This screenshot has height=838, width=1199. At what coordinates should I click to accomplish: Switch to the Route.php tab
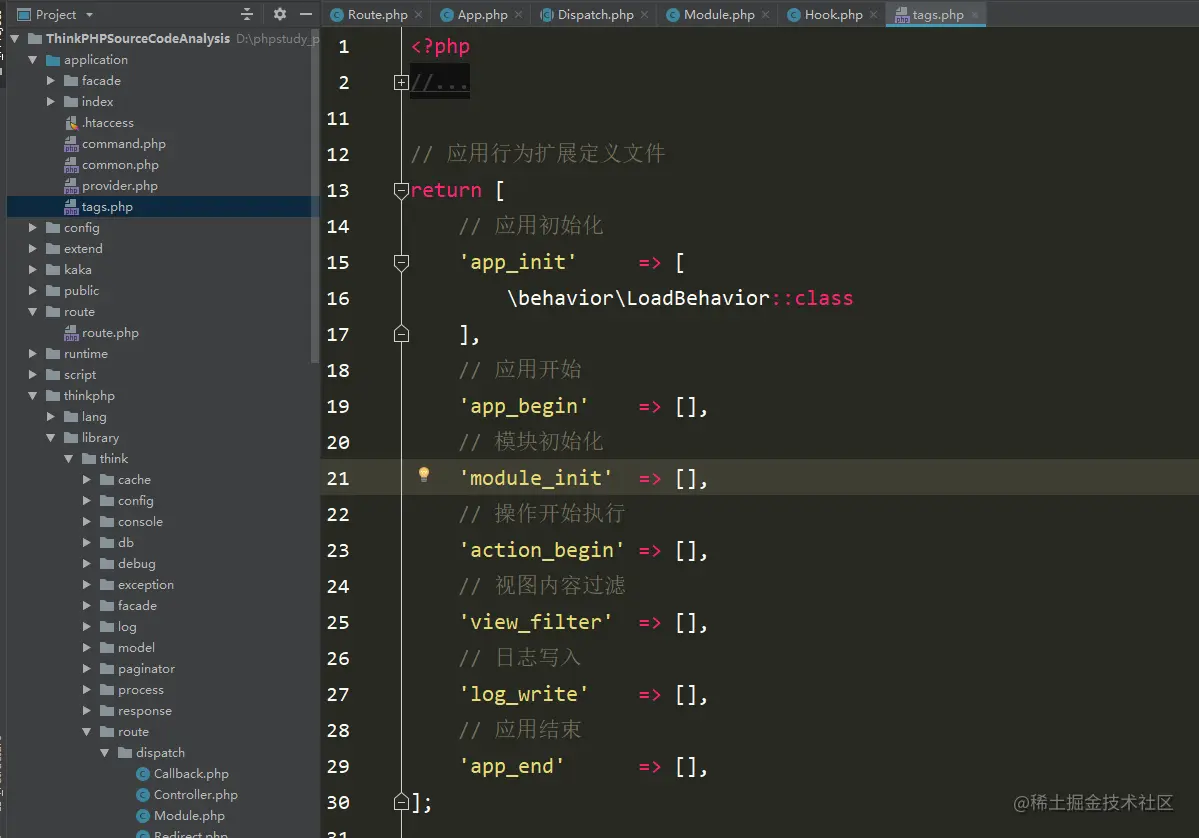pos(377,15)
